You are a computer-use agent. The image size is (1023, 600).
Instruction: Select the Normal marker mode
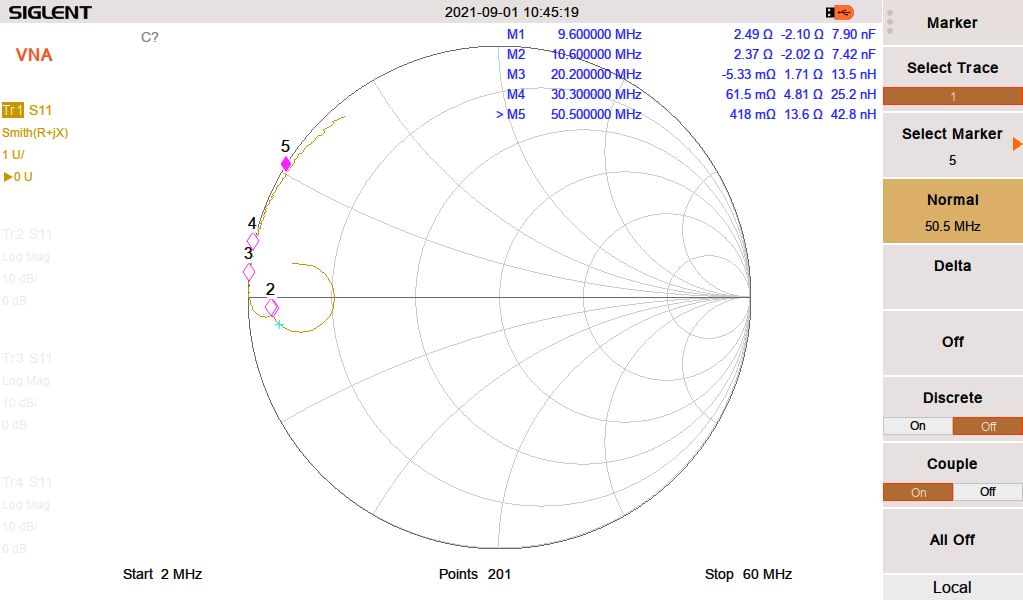click(953, 211)
